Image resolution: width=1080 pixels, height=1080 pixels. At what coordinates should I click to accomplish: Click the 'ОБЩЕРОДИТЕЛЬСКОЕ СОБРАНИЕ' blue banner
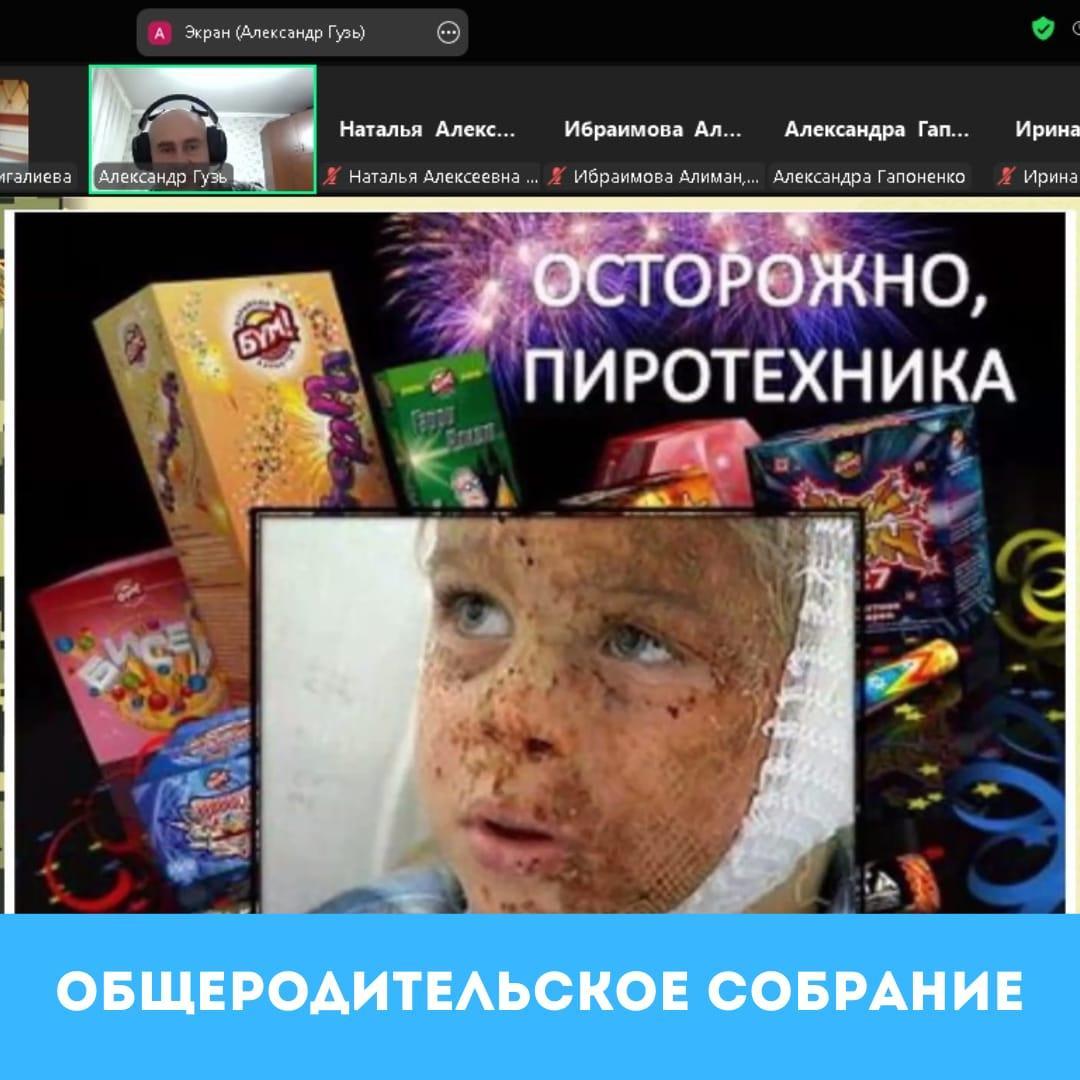pos(540,990)
